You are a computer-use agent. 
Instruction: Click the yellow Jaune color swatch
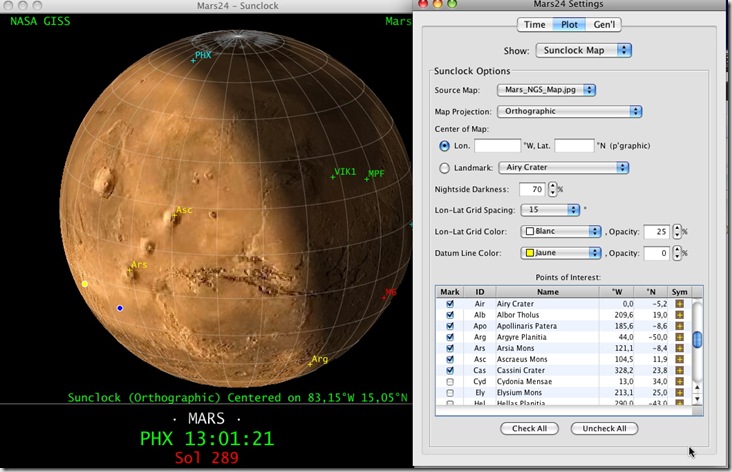tap(530, 253)
